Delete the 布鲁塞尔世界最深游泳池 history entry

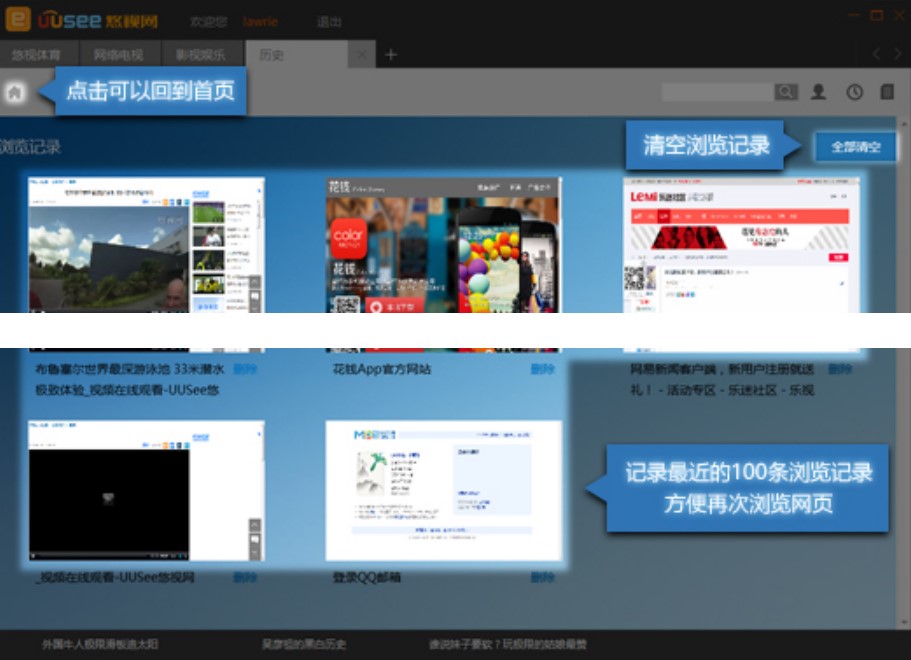(x=245, y=369)
